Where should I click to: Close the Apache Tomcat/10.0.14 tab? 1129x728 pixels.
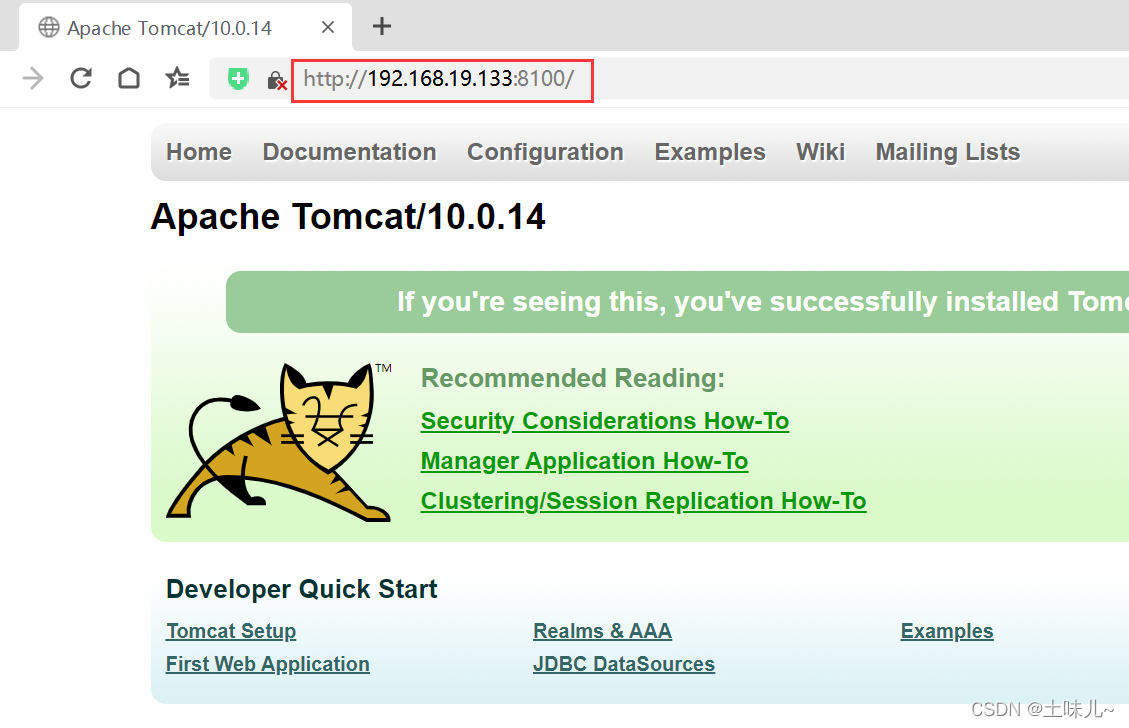[x=328, y=27]
